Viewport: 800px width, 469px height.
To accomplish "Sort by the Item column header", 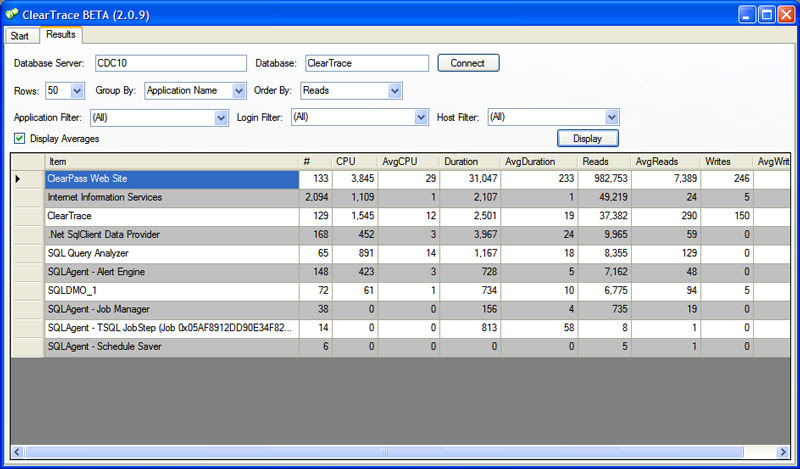I will tap(171, 162).
